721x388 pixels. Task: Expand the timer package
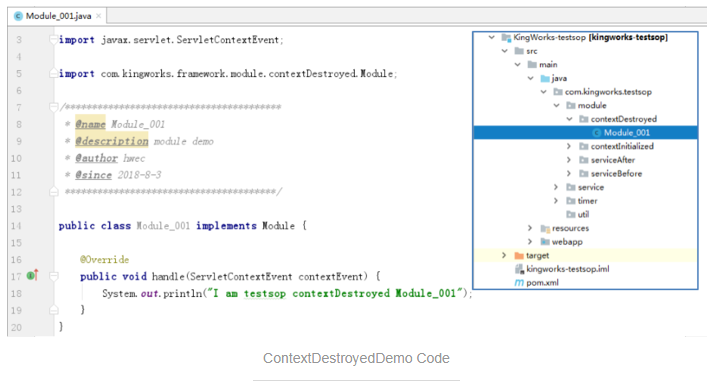point(556,201)
